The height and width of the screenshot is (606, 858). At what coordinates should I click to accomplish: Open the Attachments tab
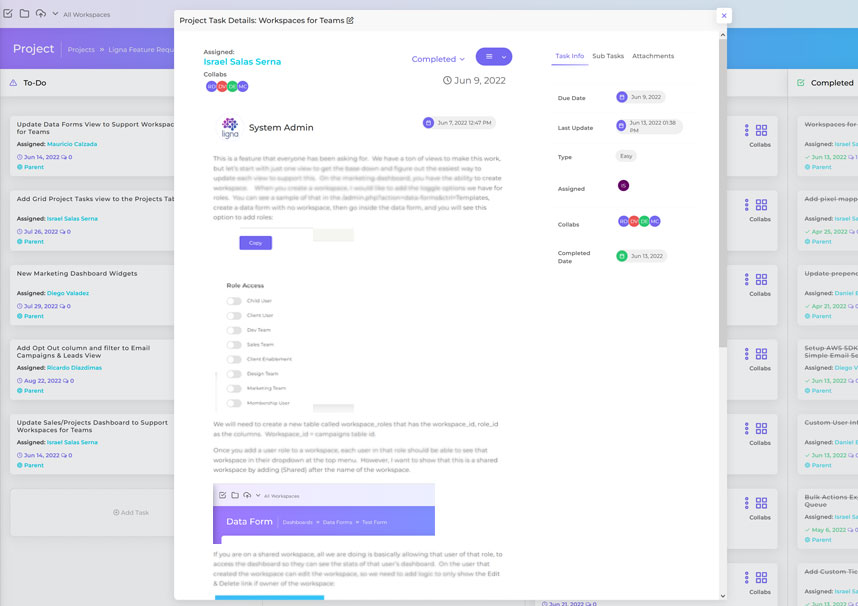(x=653, y=56)
